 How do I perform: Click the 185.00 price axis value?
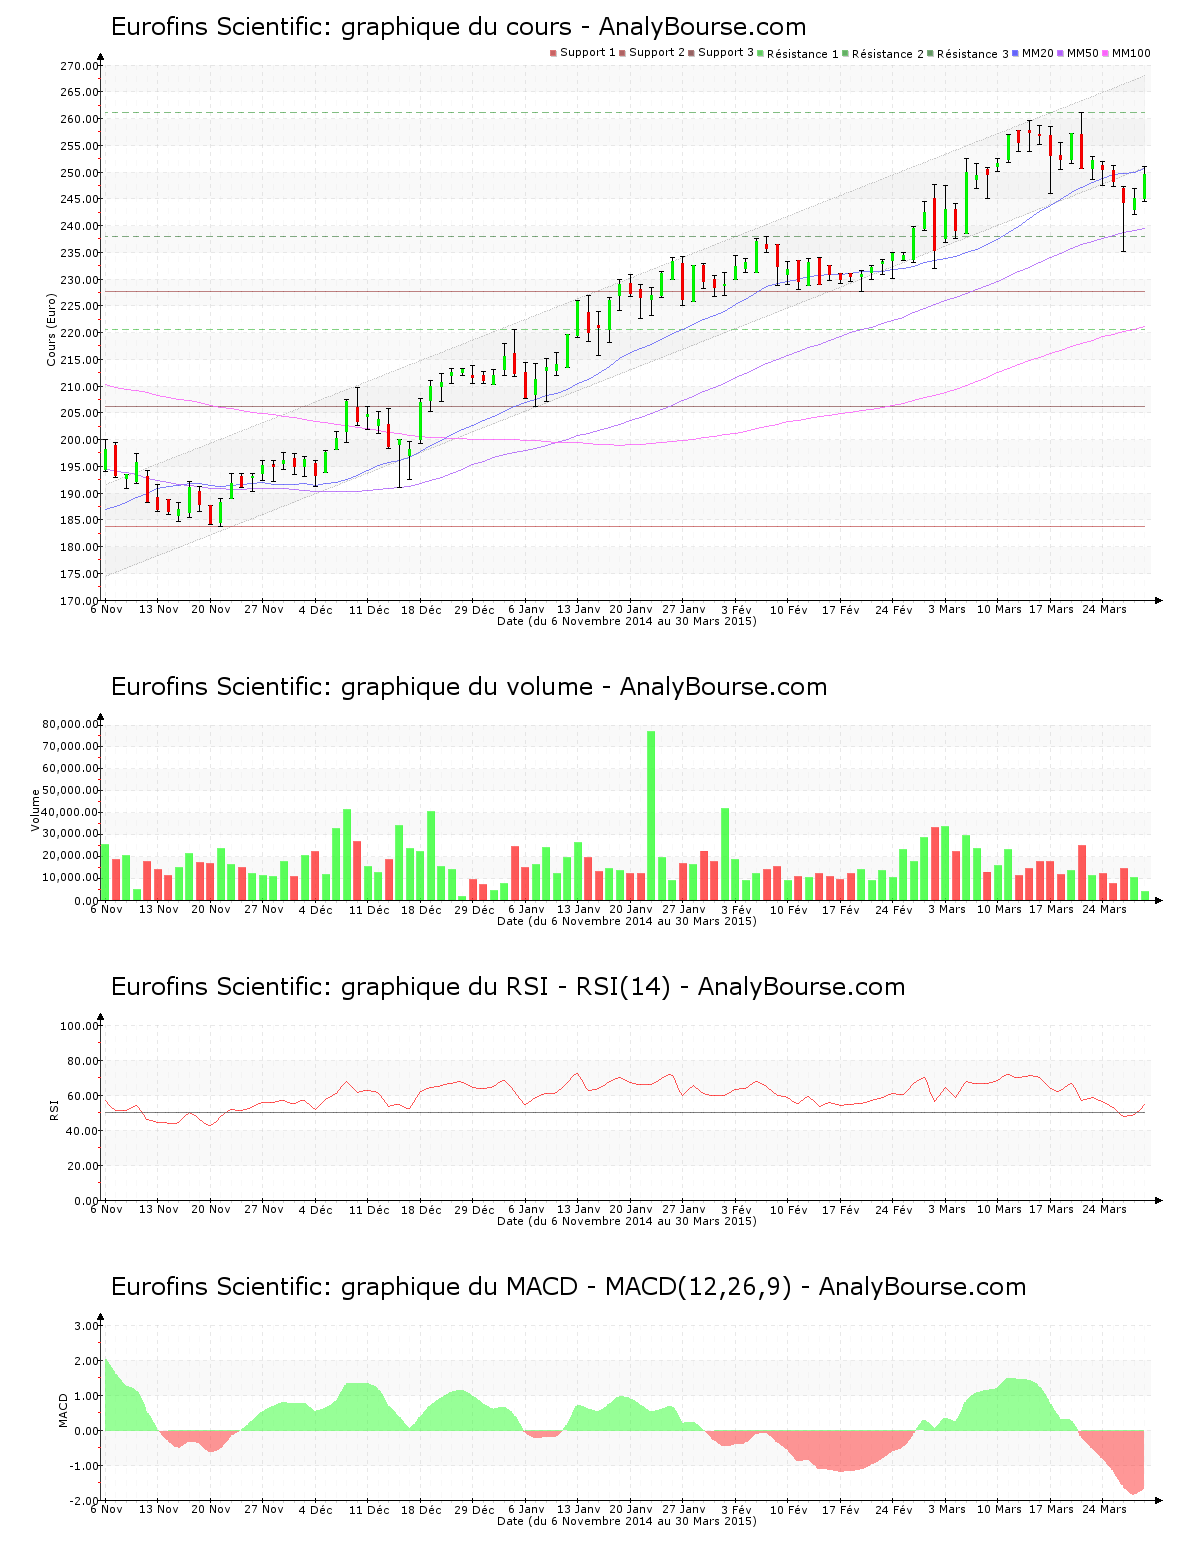(79, 520)
